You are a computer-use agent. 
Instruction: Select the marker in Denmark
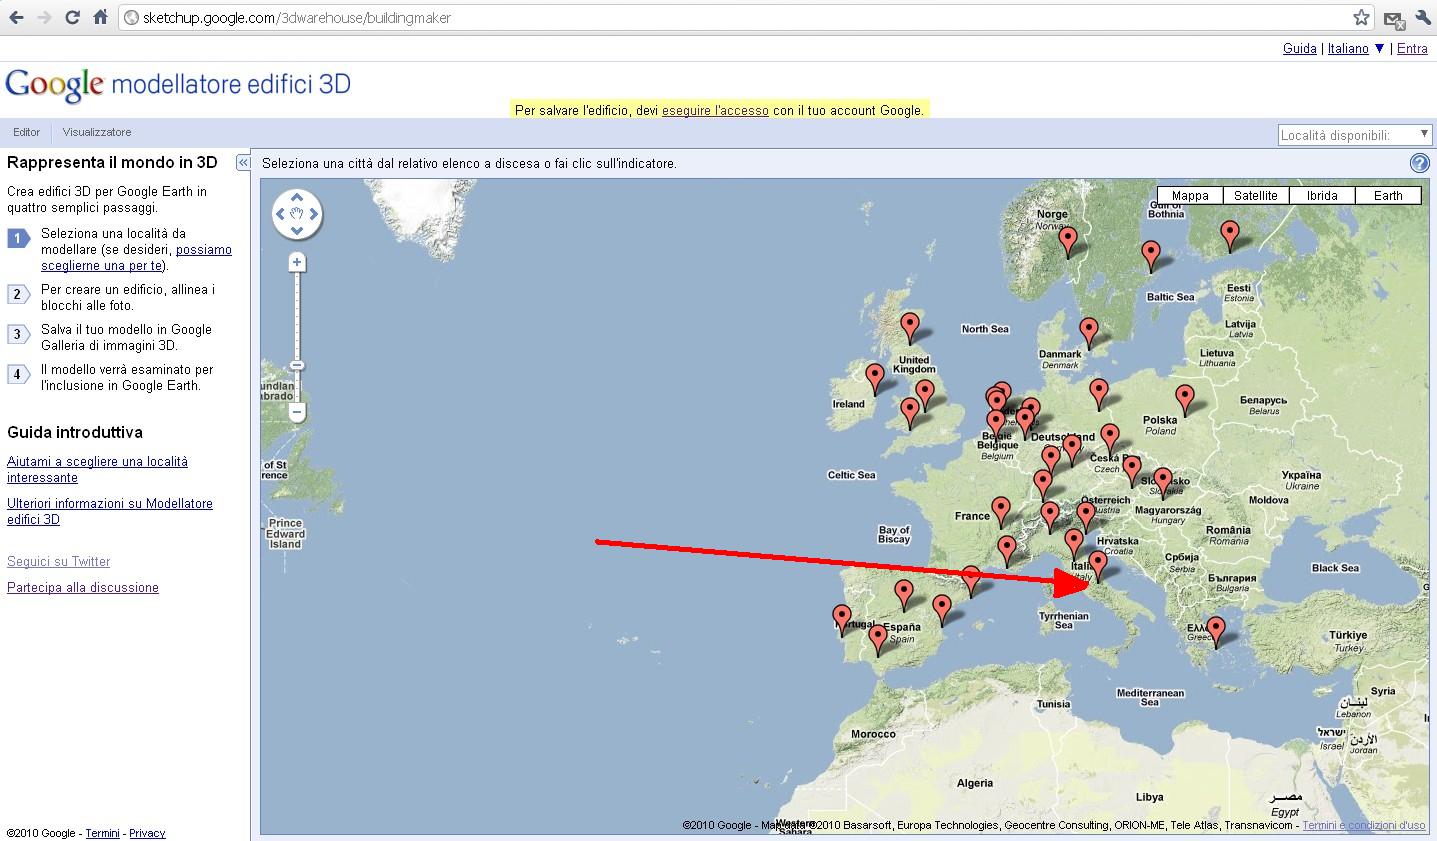pyautogui.click(x=1089, y=332)
